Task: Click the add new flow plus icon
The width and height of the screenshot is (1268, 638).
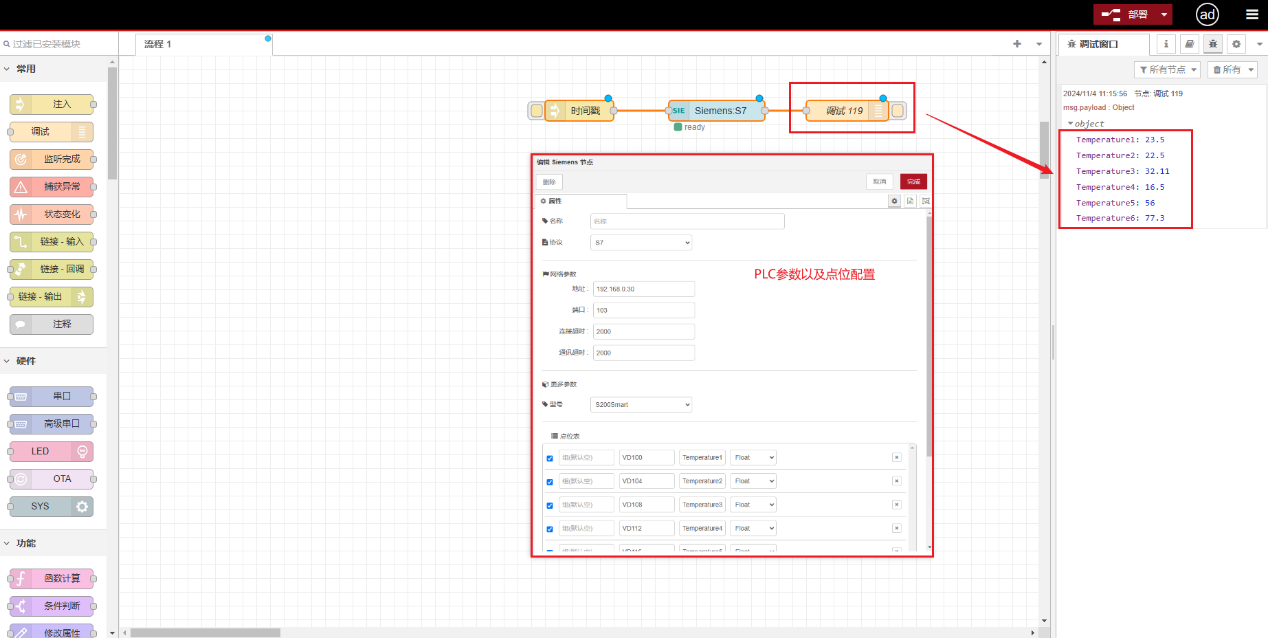Action: pyautogui.click(x=1017, y=44)
